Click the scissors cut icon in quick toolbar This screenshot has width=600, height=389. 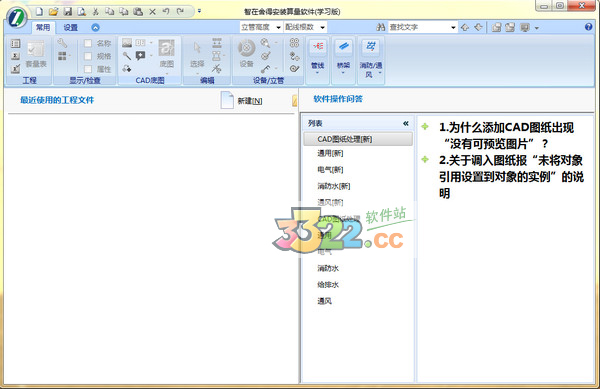(96, 11)
